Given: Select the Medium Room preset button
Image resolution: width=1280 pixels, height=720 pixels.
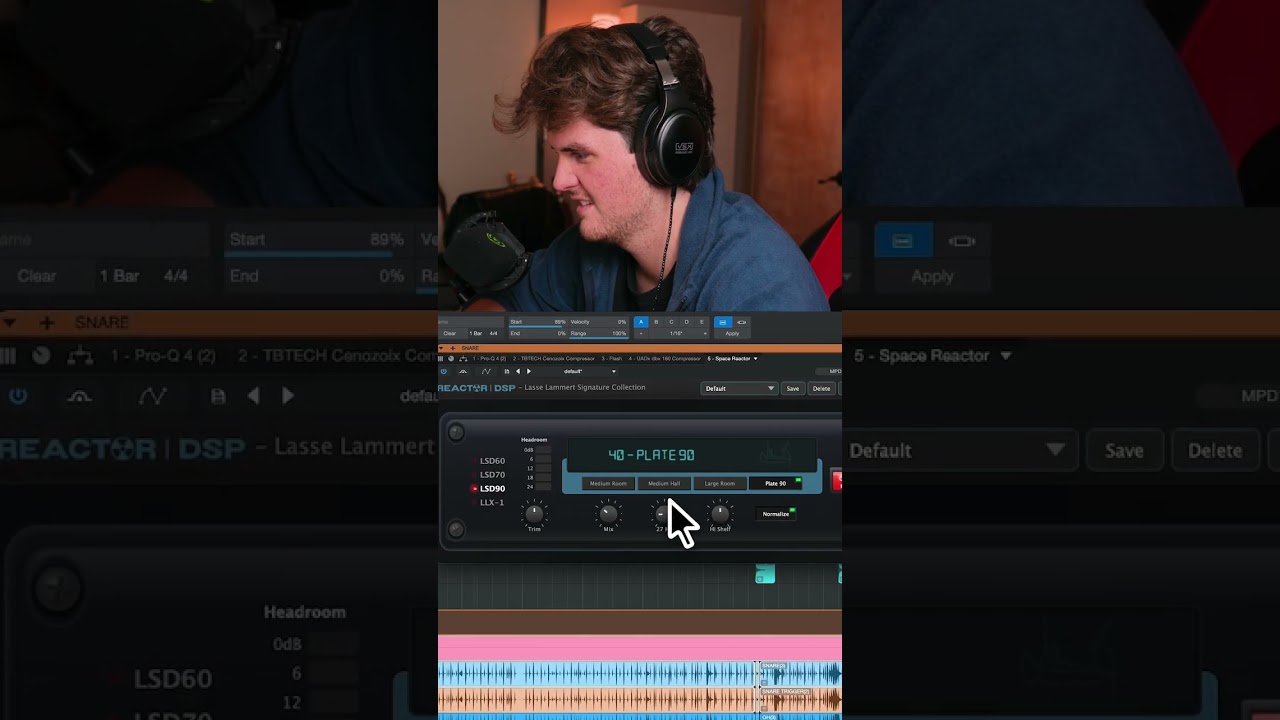Looking at the screenshot, I should (608, 483).
